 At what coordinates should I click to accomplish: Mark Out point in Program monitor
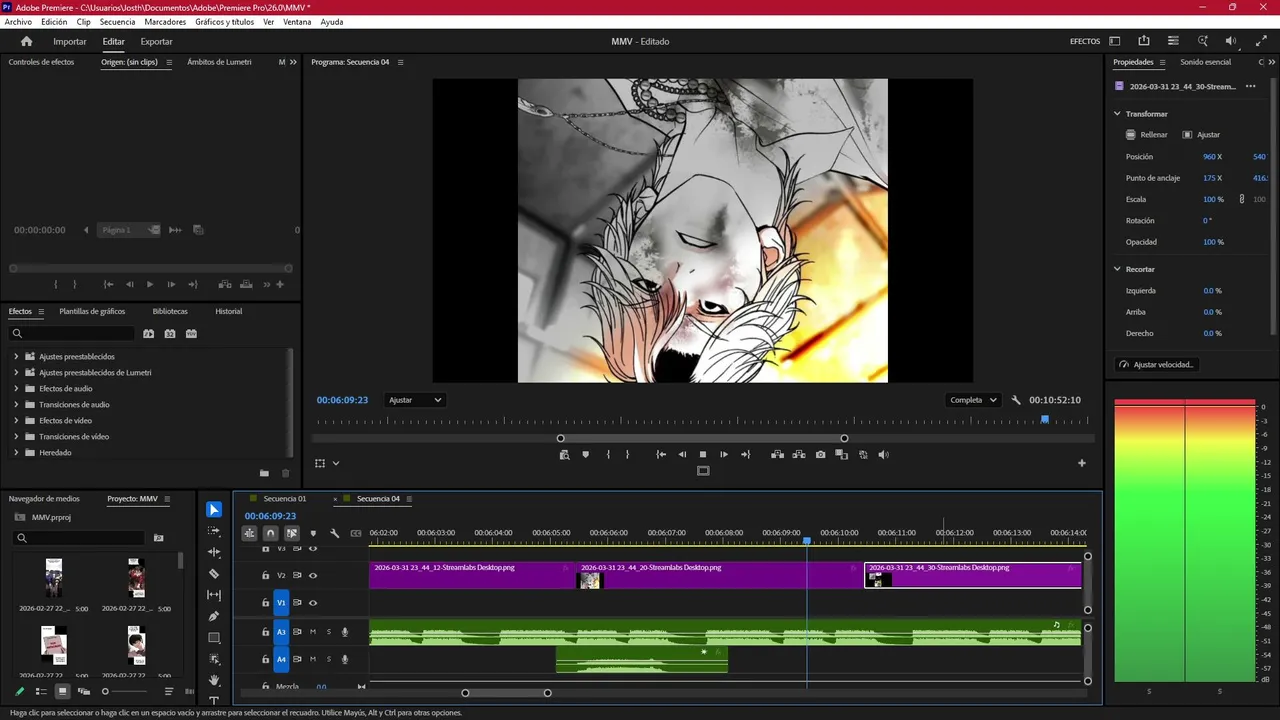tap(627, 455)
